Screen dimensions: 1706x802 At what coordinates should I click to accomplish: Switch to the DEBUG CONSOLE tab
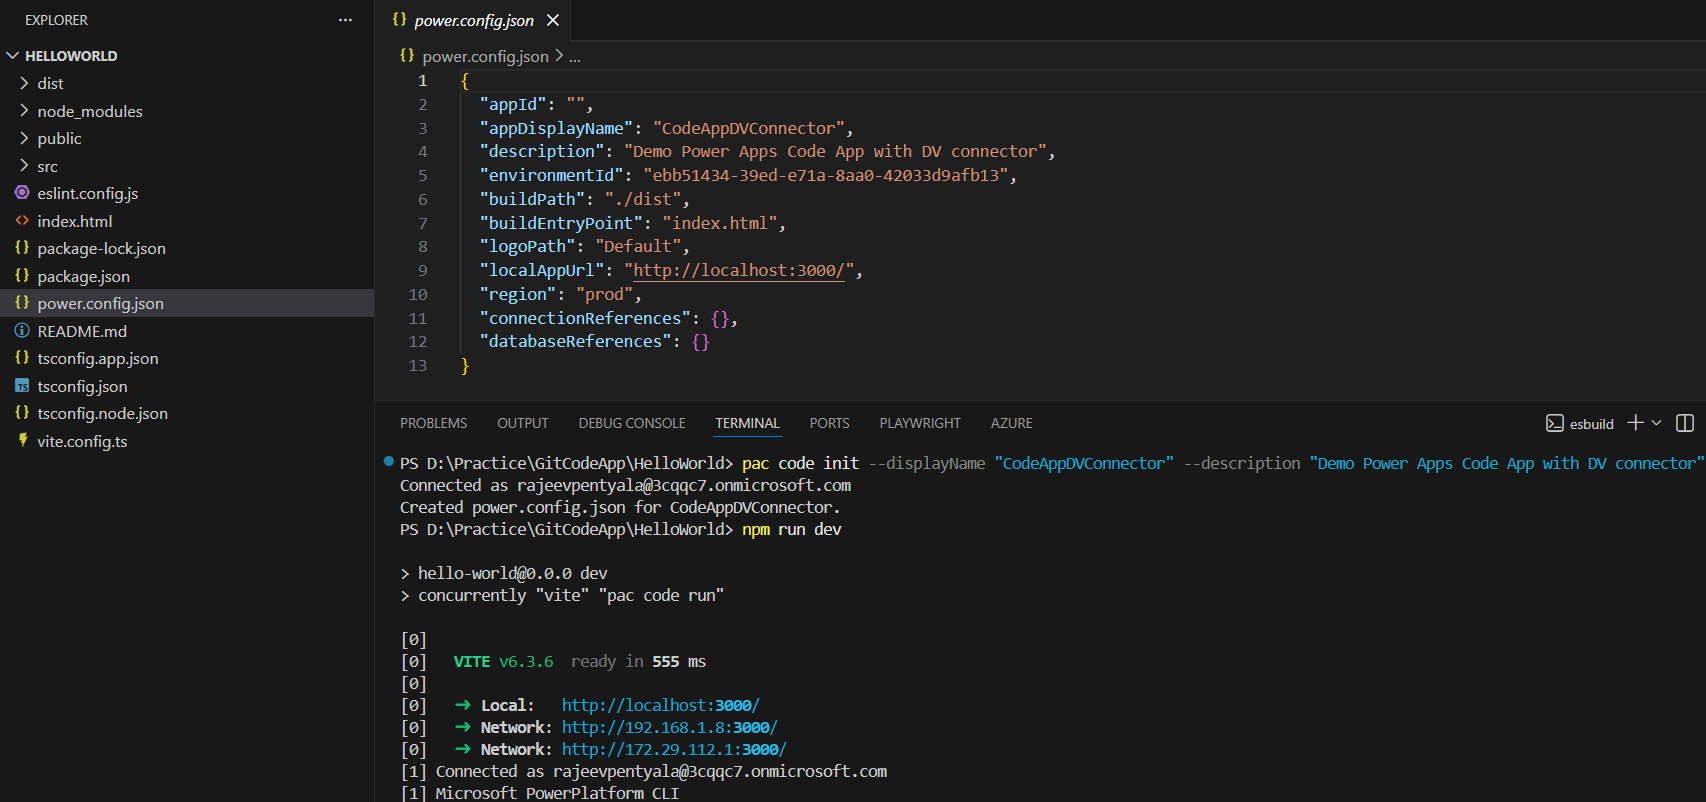[x=631, y=423]
